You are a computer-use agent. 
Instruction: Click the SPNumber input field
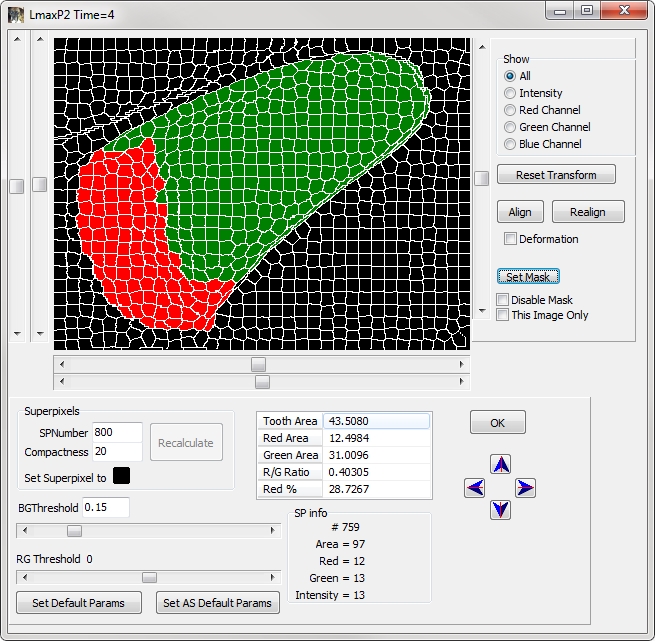click(117, 432)
